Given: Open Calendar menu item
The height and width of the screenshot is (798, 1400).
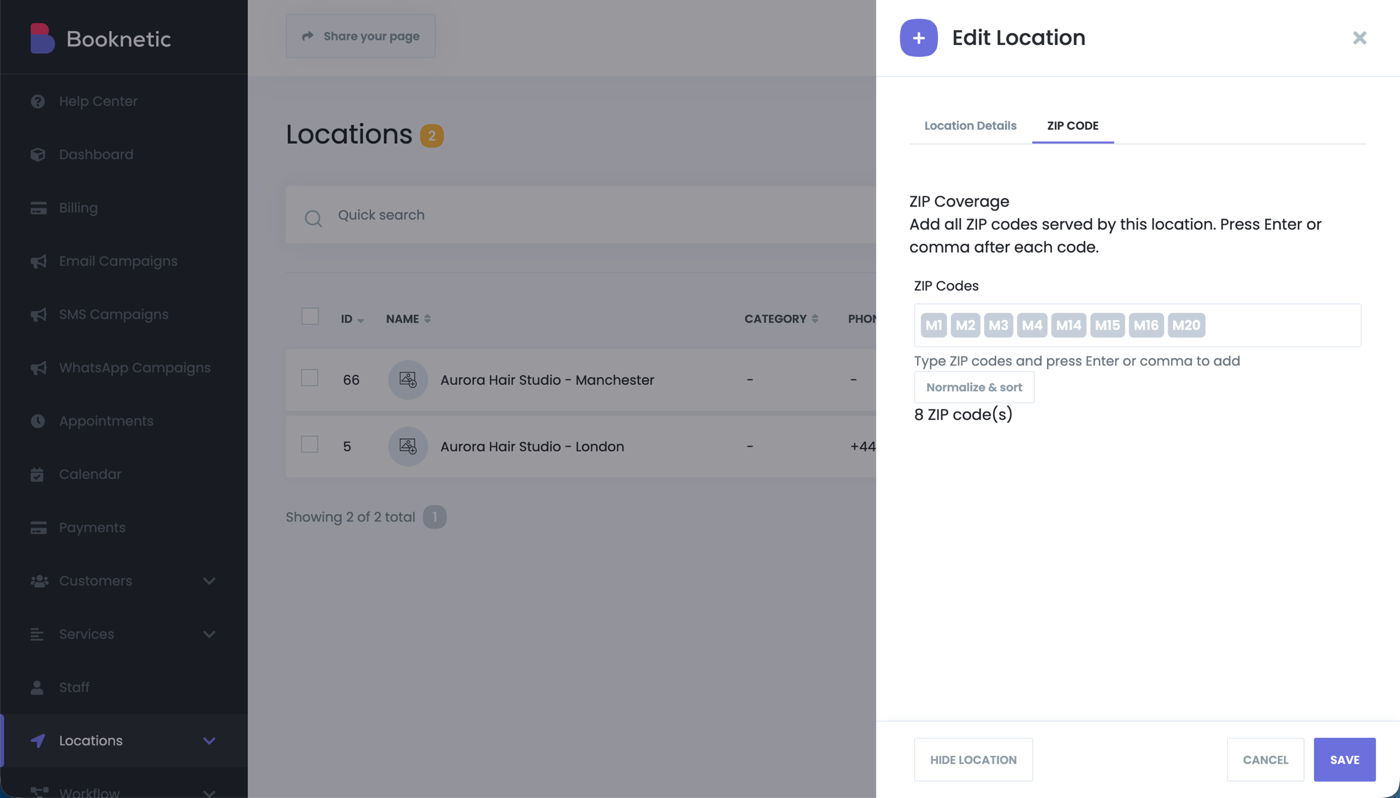Looking at the screenshot, I should click(124, 474).
